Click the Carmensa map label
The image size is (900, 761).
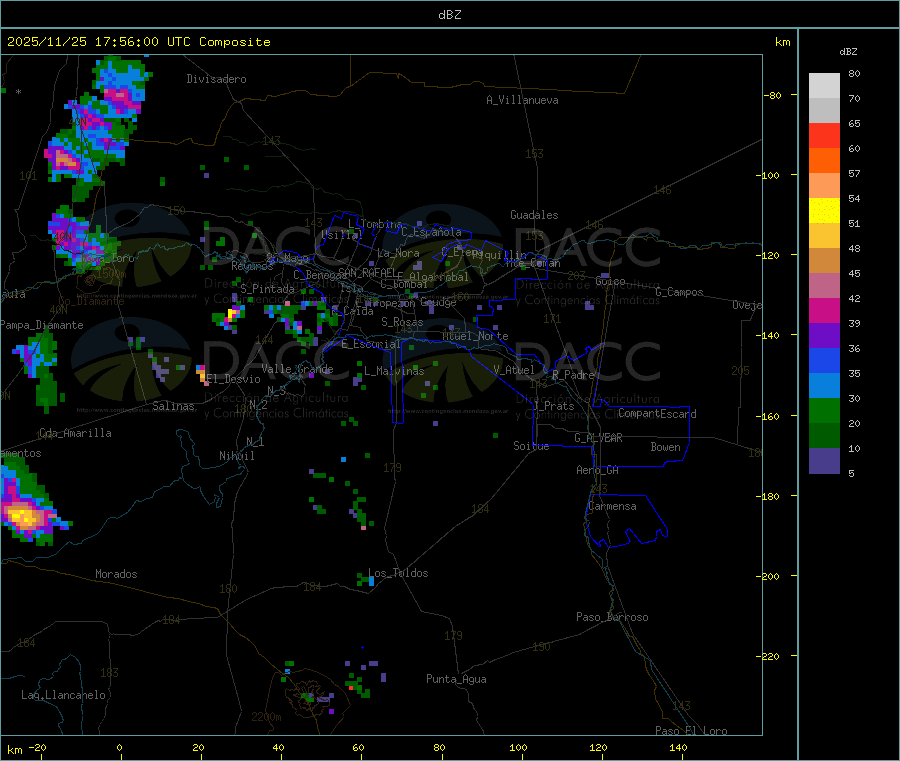(x=612, y=506)
